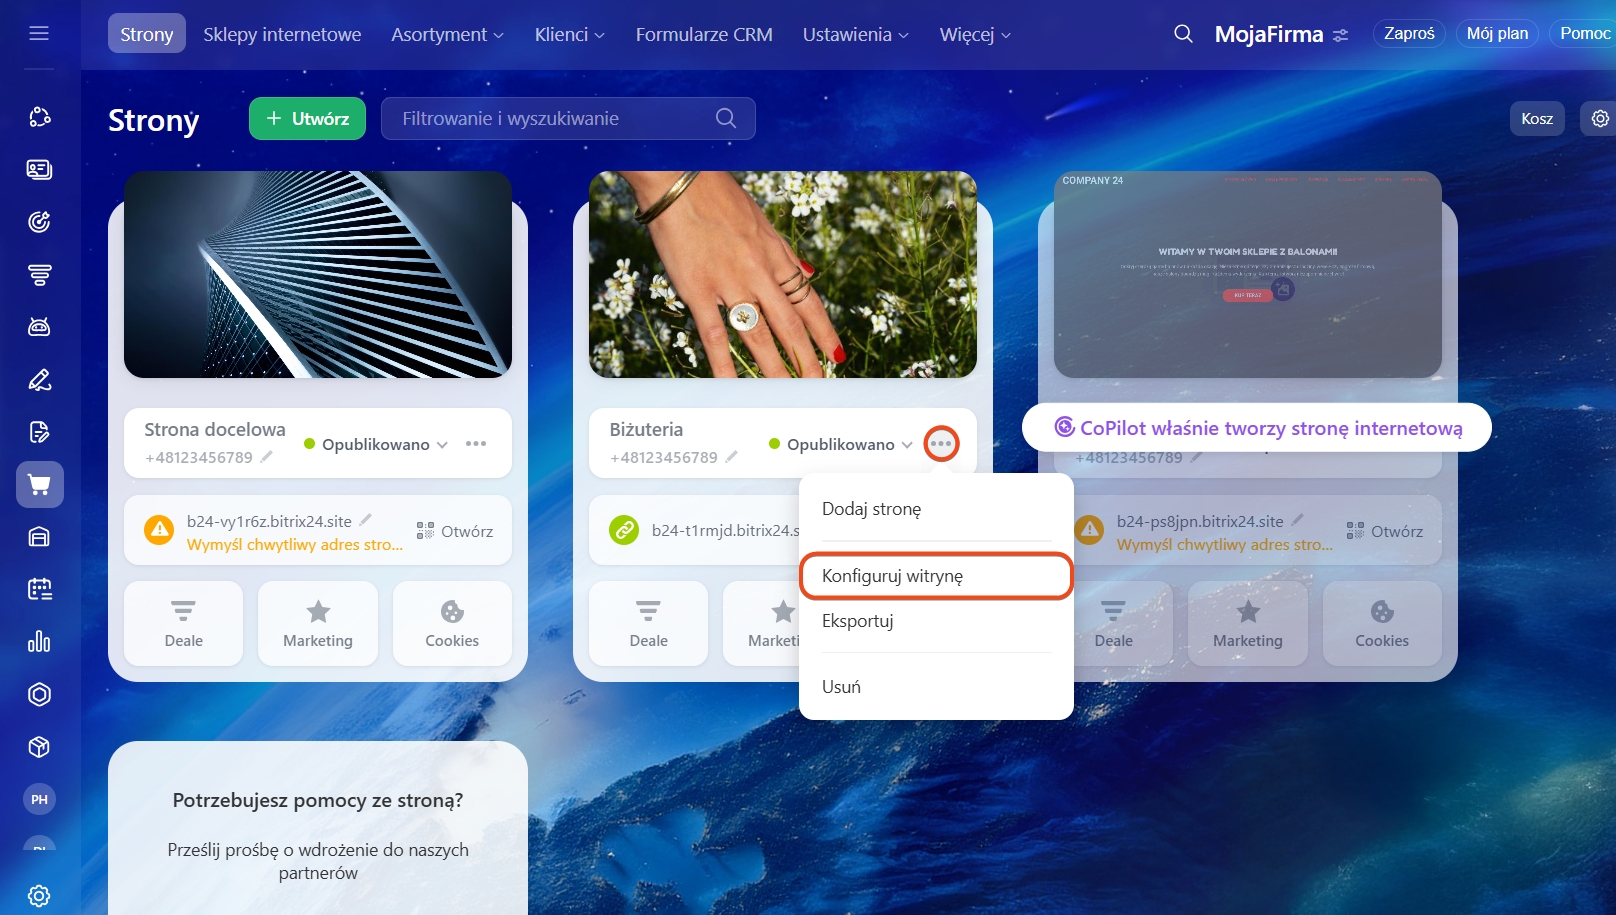Open the collaboration circle icon in sidebar
This screenshot has height=915, width=1616.
[39, 117]
